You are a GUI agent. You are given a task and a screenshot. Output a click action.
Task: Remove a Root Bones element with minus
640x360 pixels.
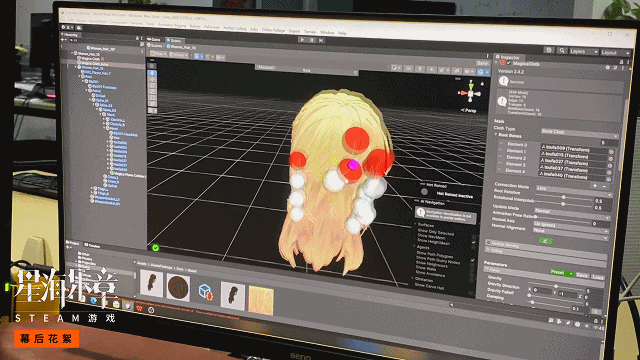(x=604, y=187)
